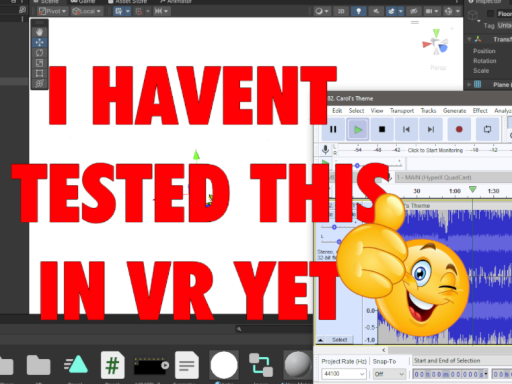This screenshot has height=384, width=512.
Task: Toggle scene effects (skybox, fog) button
Action: click(x=391, y=11)
